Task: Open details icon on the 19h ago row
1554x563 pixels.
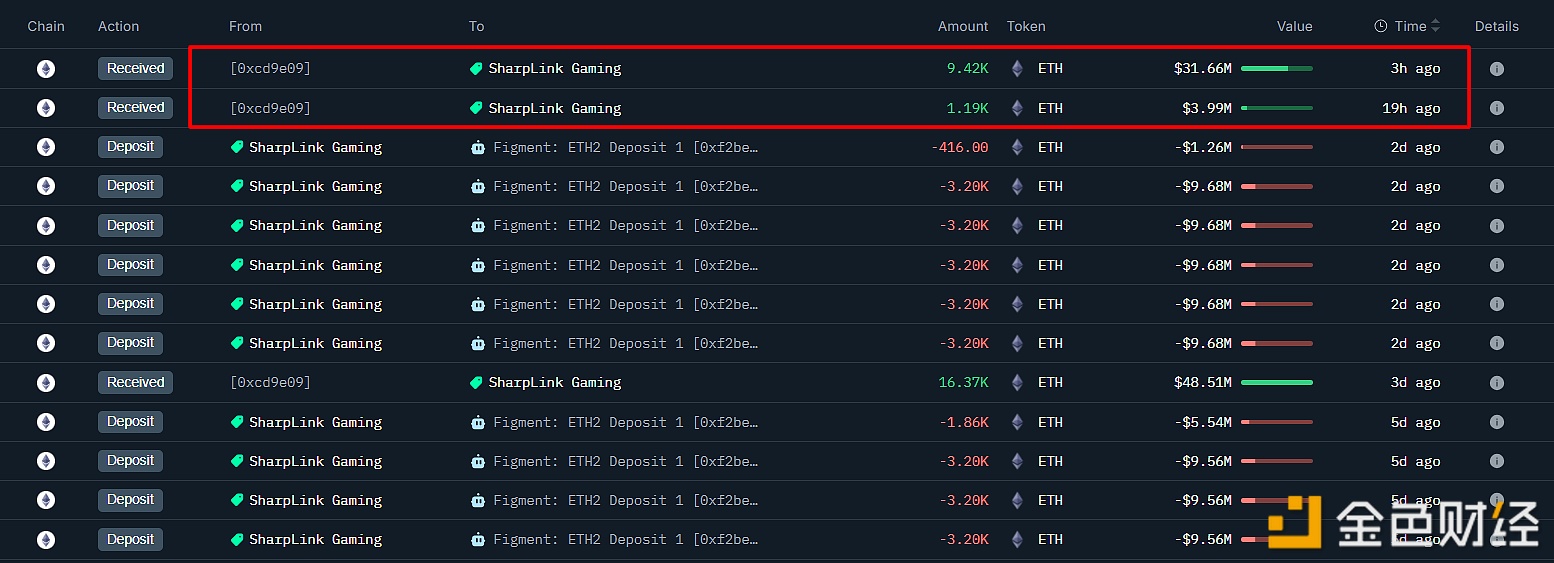Action: pyautogui.click(x=1496, y=108)
